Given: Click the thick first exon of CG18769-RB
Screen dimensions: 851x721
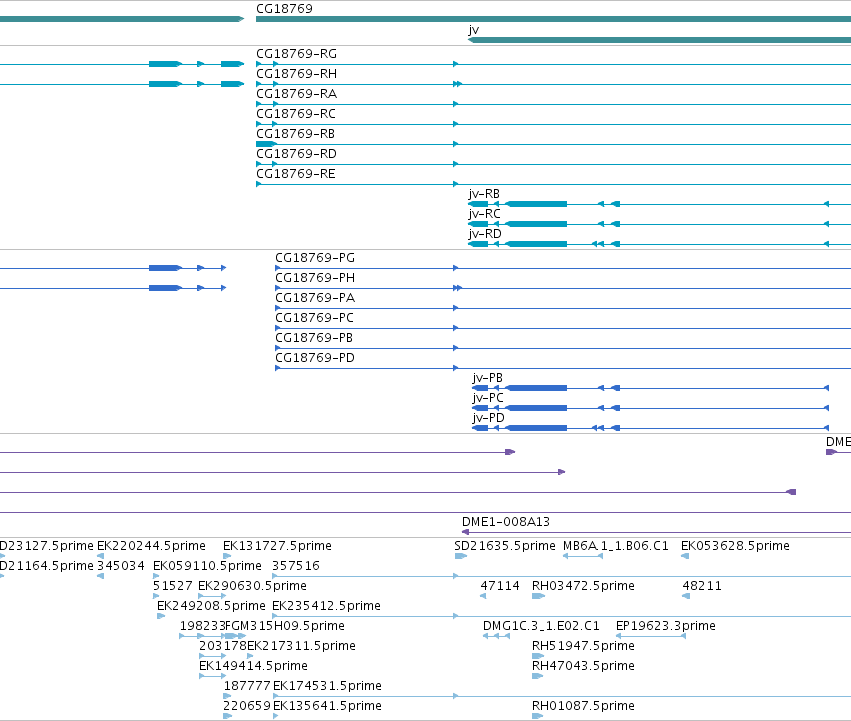Looking at the screenshot, I should click(266, 144).
